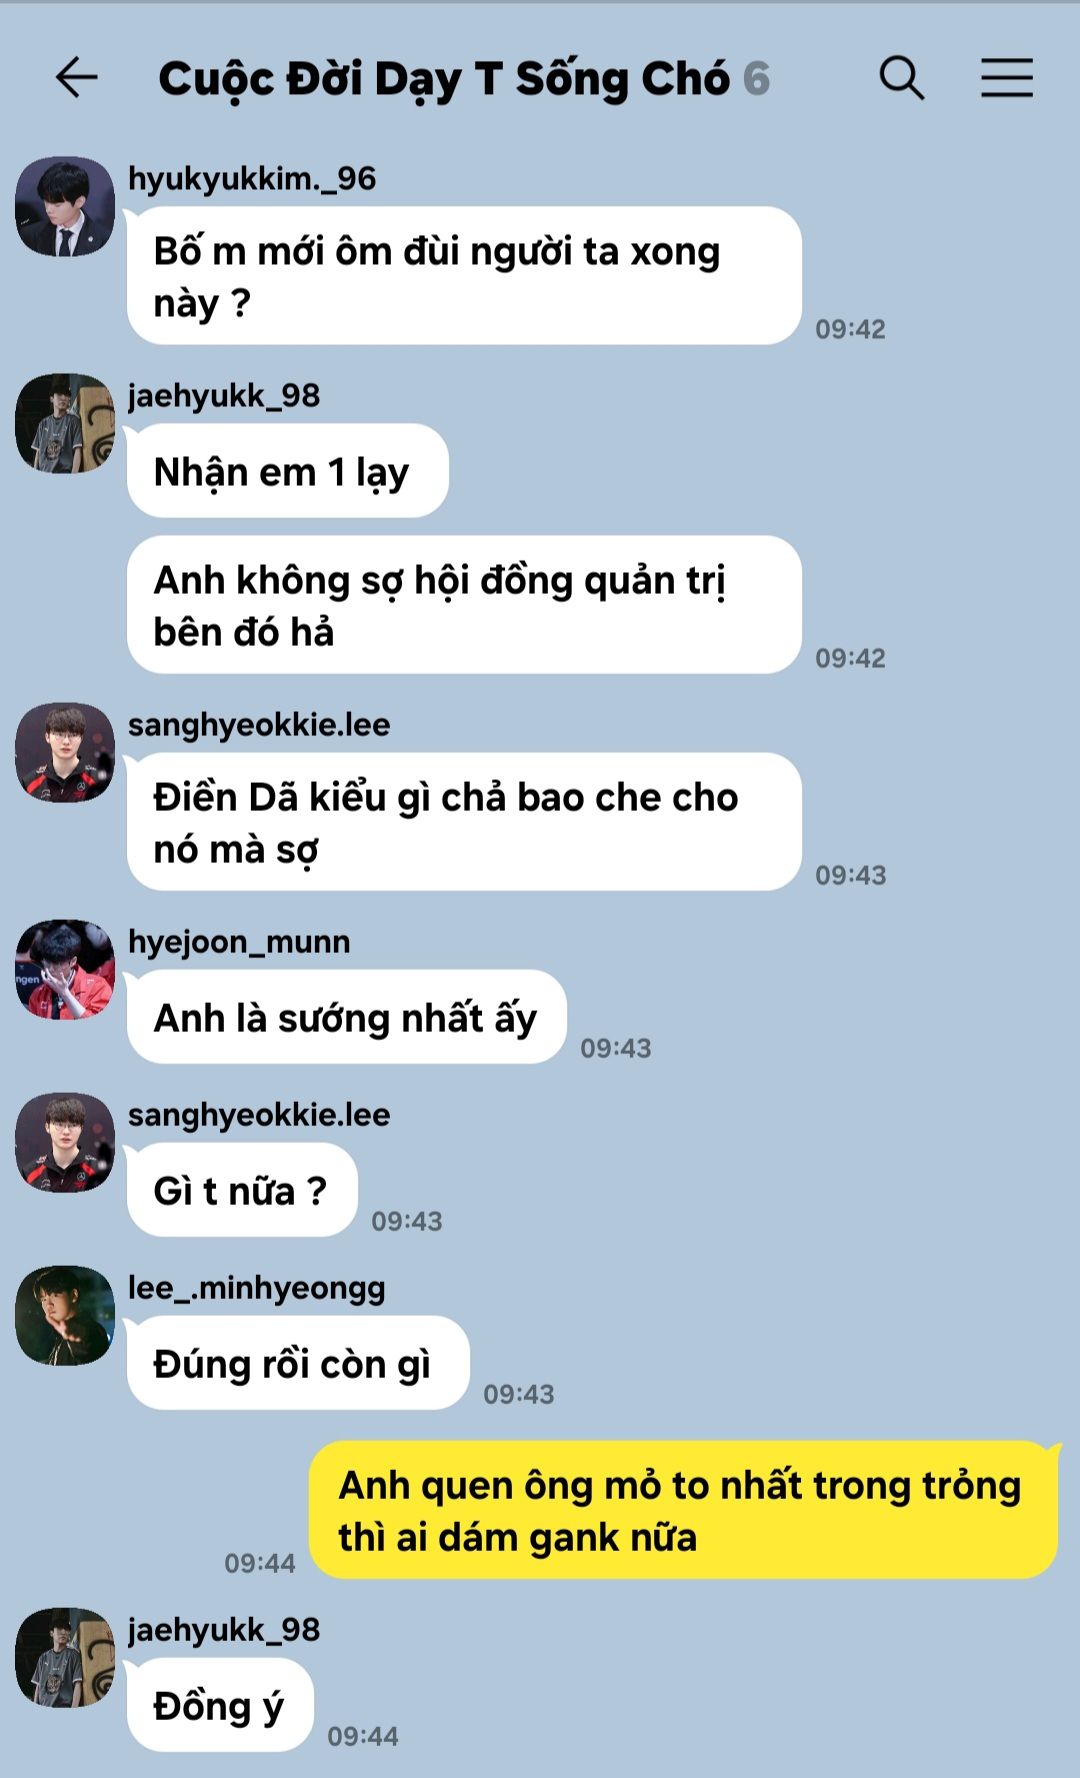Select the "Anh là sướng nhất ấy" bubble
The width and height of the screenshot is (1080, 1778).
[346, 1017]
